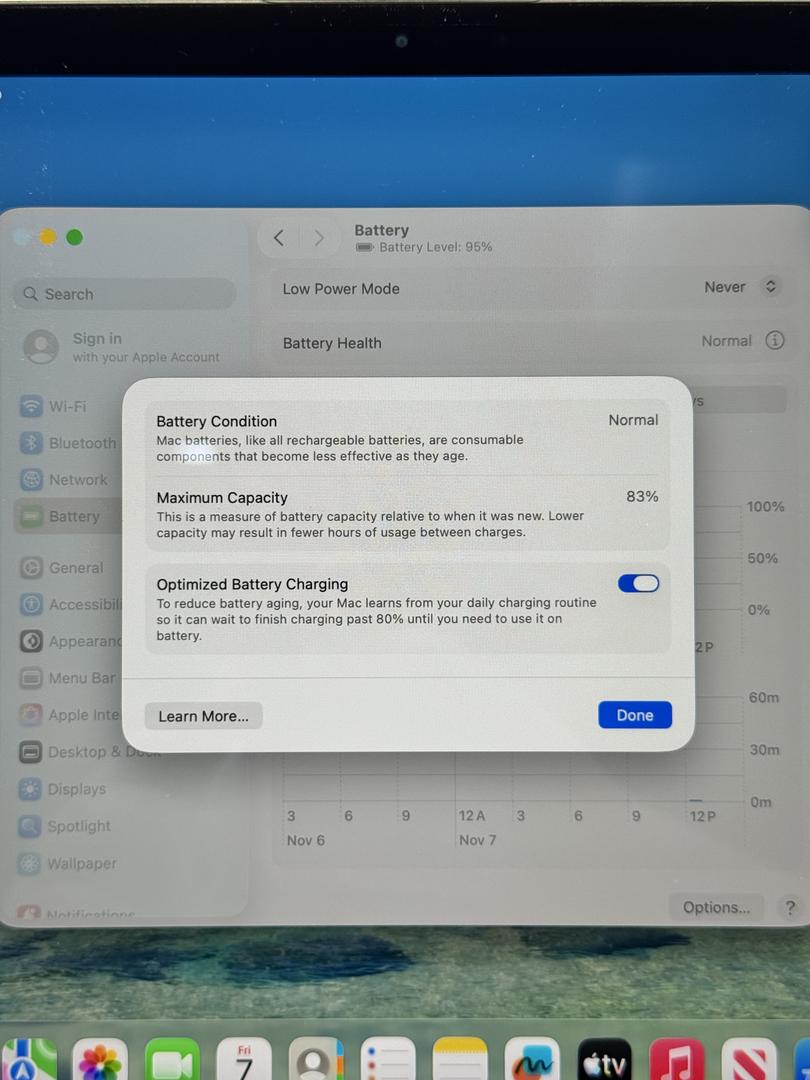
Task: Sign in with your Apple Account
Action: tap(121, 347)
